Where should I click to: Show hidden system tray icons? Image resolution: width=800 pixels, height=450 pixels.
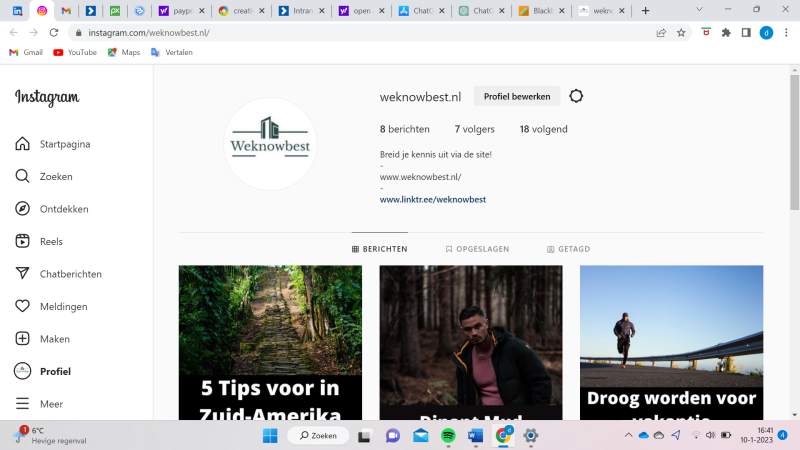629,435
